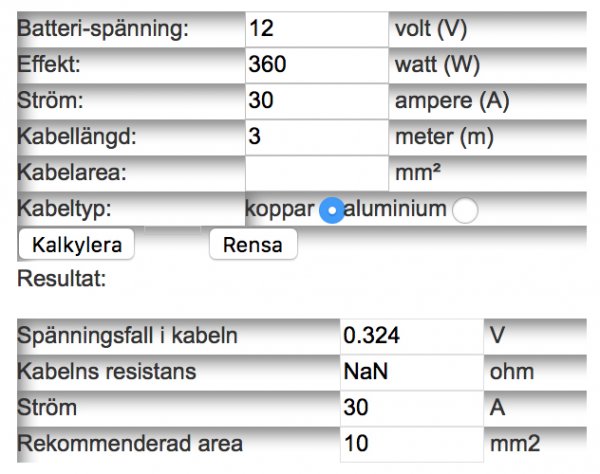Click the Rensa button
The width and height of the screenshot is (600, 474).
point(252,244)
